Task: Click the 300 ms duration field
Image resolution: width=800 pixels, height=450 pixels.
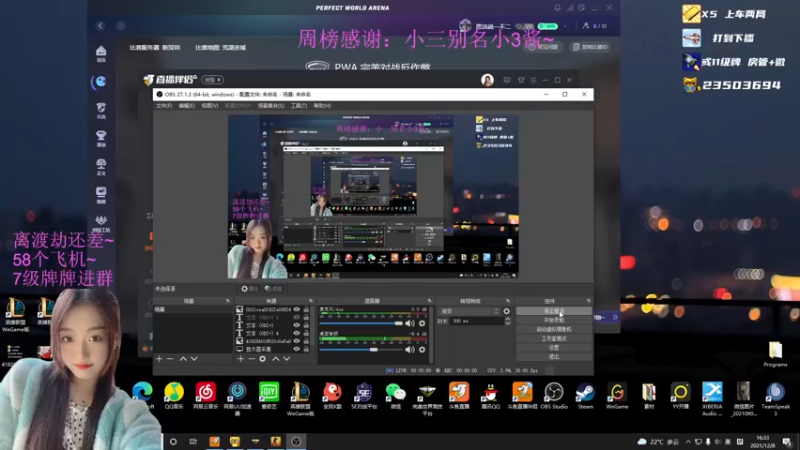Action: pyautogui.click(x=477, y=321)
